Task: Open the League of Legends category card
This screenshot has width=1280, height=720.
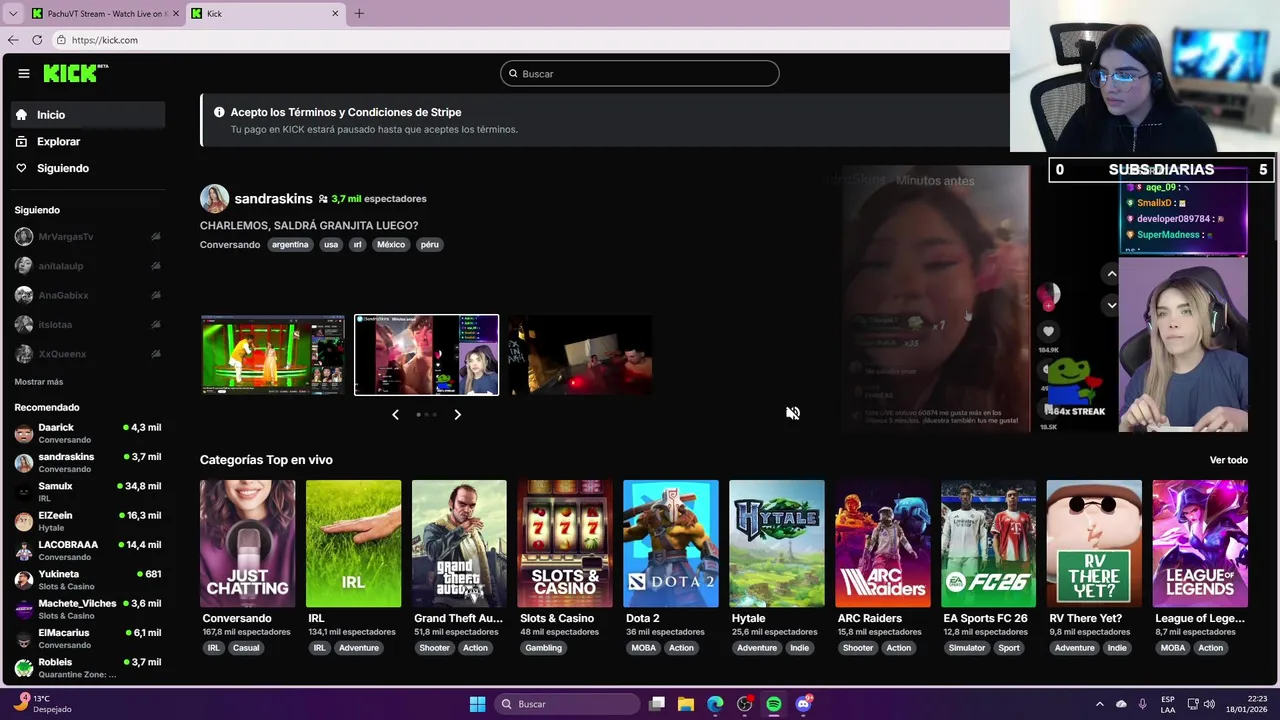Action: coord(1200,544)
